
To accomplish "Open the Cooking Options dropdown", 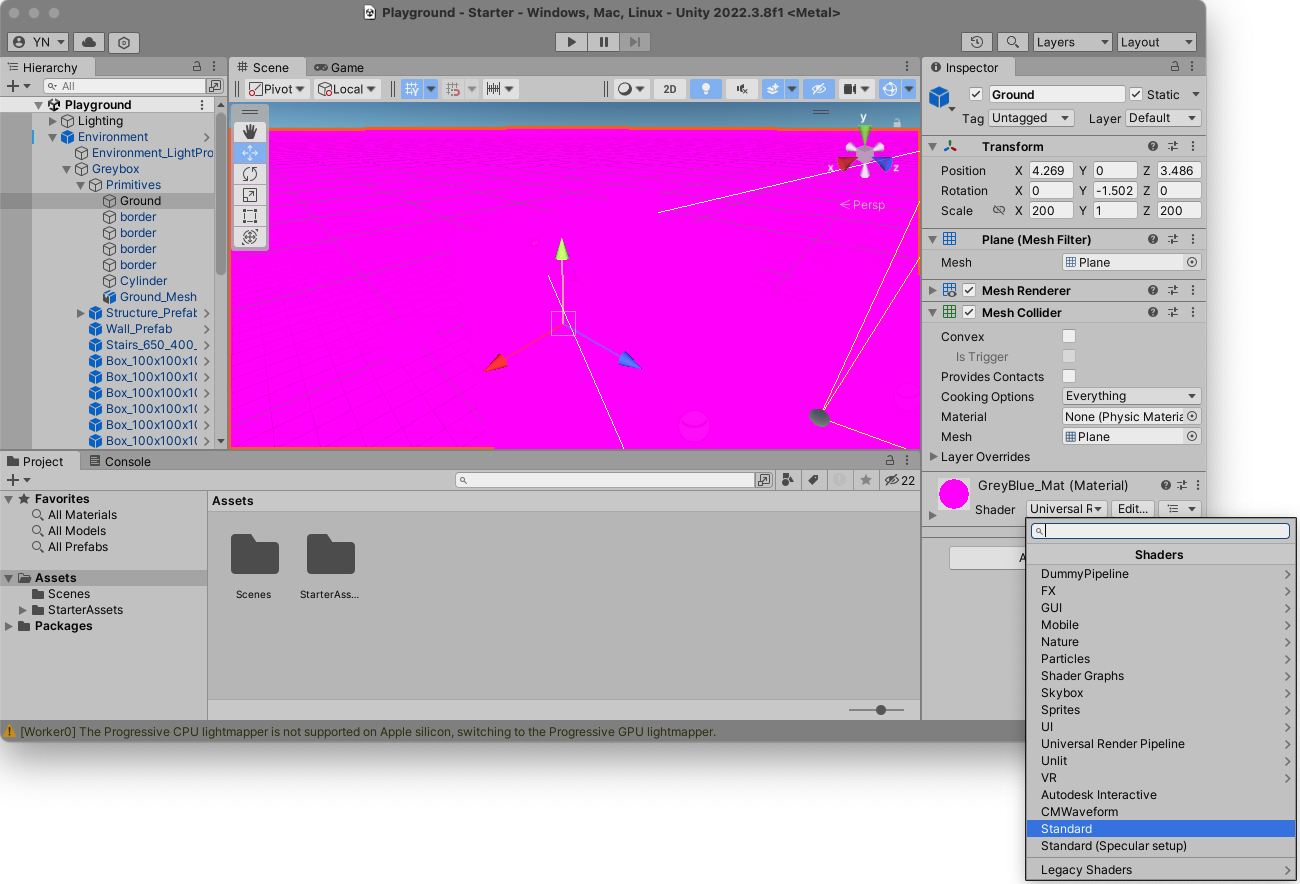I will click(x=1130, y=397).
